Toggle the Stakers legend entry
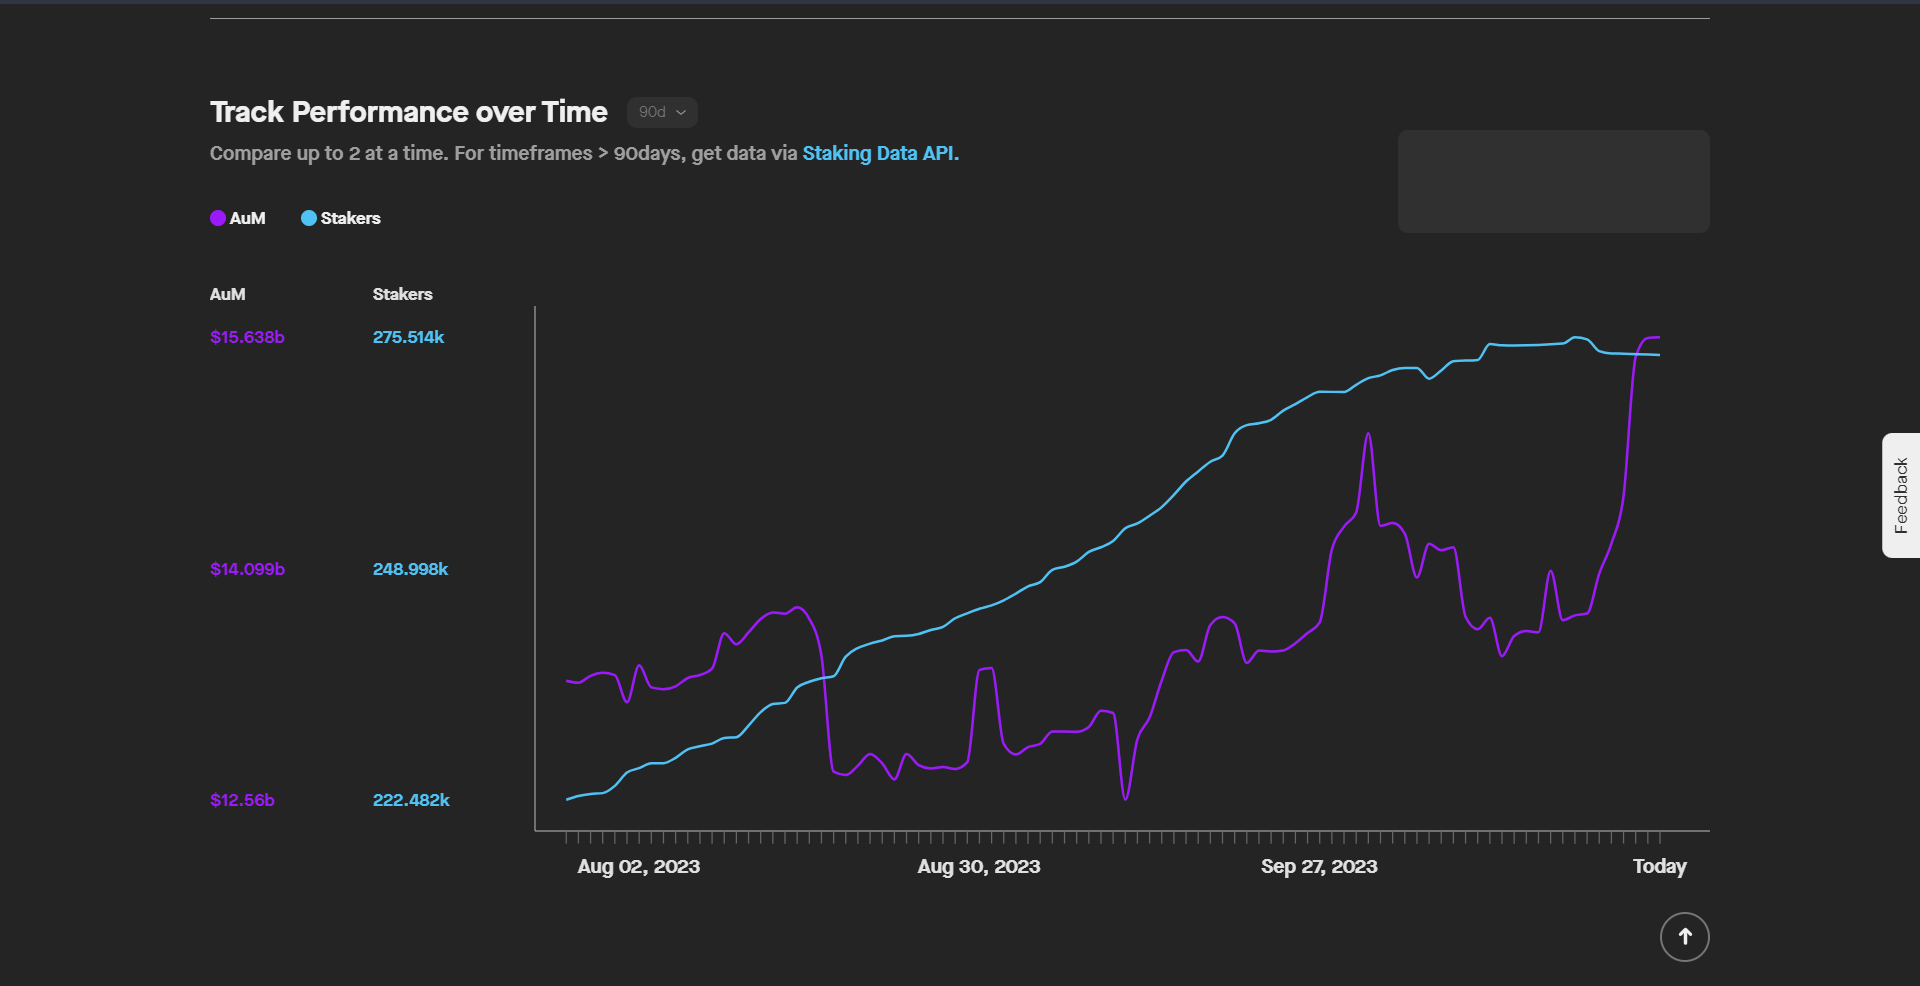 pyautogui.click(x=341, y=218)
